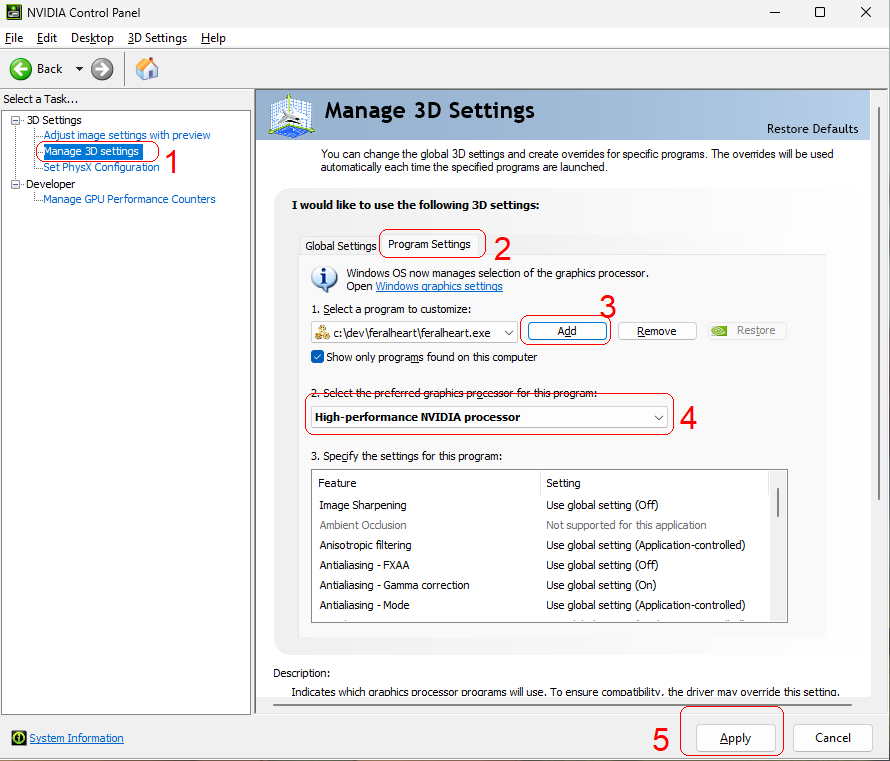Switch to the Program Settings tab
This screenshot has height=761, width=890.
pyautogui.click(x=429, y=244)
